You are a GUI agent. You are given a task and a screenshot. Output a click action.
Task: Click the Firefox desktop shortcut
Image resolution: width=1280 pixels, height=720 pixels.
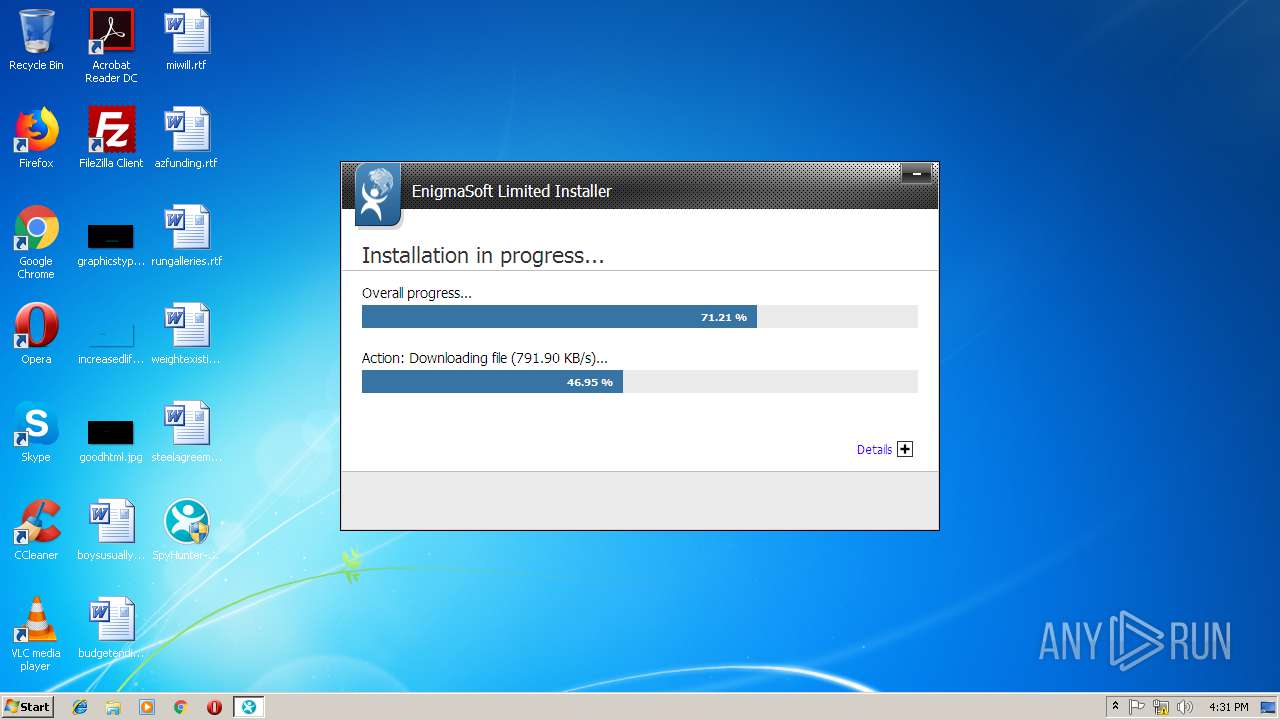(x=36, y=138)
